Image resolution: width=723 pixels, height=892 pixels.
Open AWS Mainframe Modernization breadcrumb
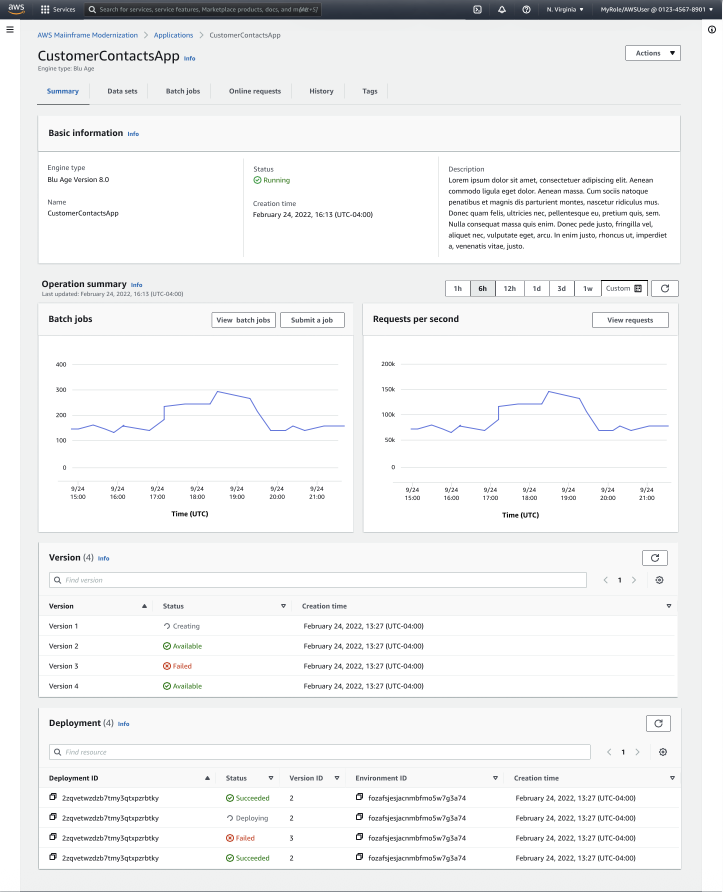[88, 35]
